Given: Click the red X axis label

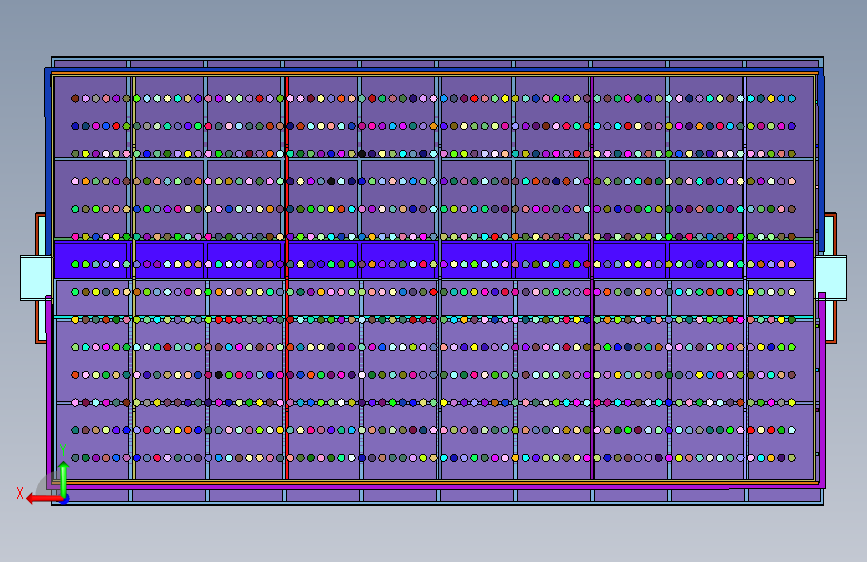Looking at the screenshot, I should tap(20, 493).
